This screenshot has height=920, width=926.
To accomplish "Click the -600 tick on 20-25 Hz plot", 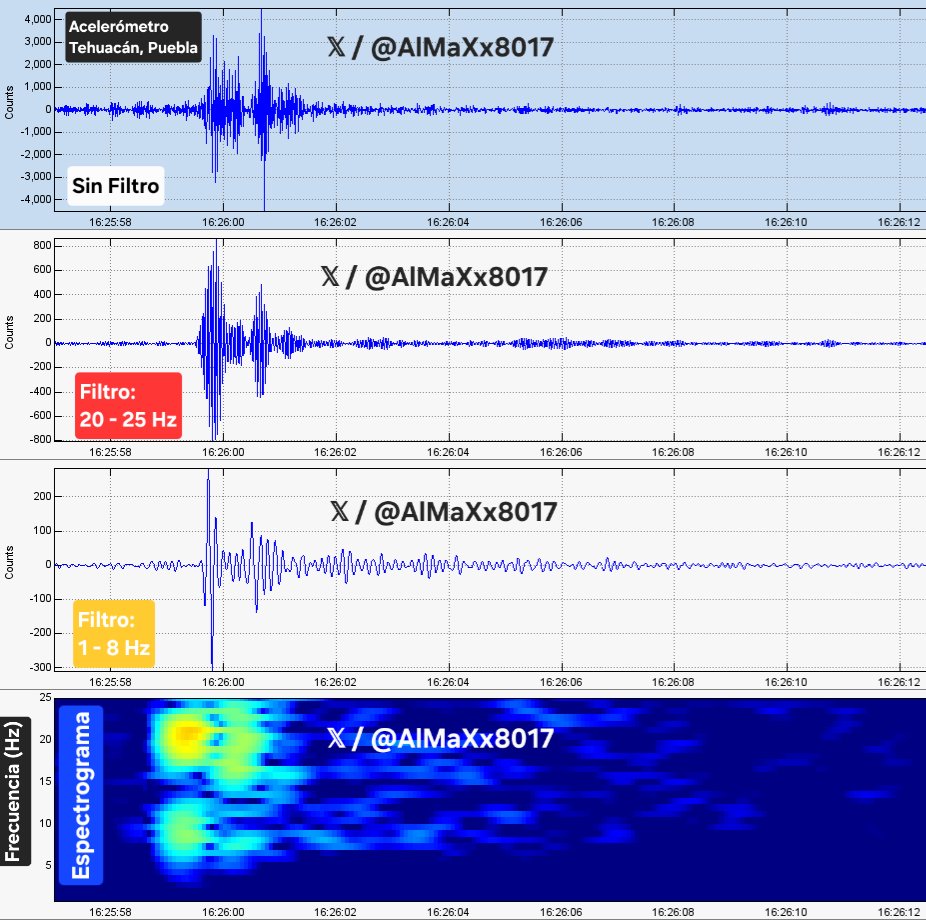I will [41, 416].
